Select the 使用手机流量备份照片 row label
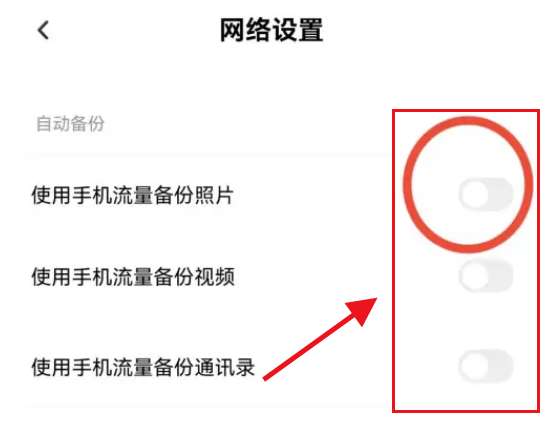The width and height of the screenshot is (548, 437). pyautogui.click(x=132, y=195)
